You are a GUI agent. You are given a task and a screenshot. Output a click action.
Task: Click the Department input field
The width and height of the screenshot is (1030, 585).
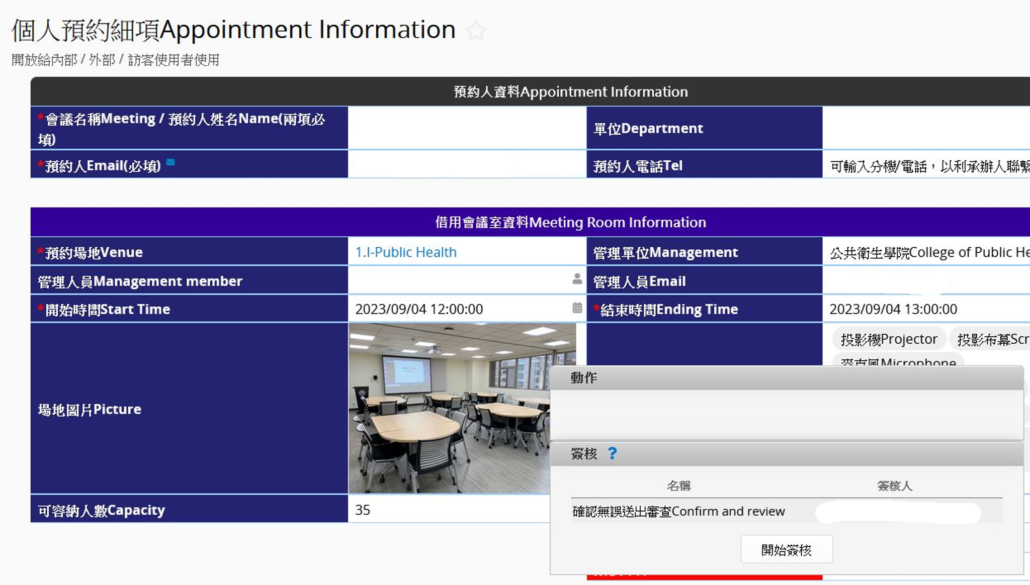pyautogui.click(x=926, y=128)
